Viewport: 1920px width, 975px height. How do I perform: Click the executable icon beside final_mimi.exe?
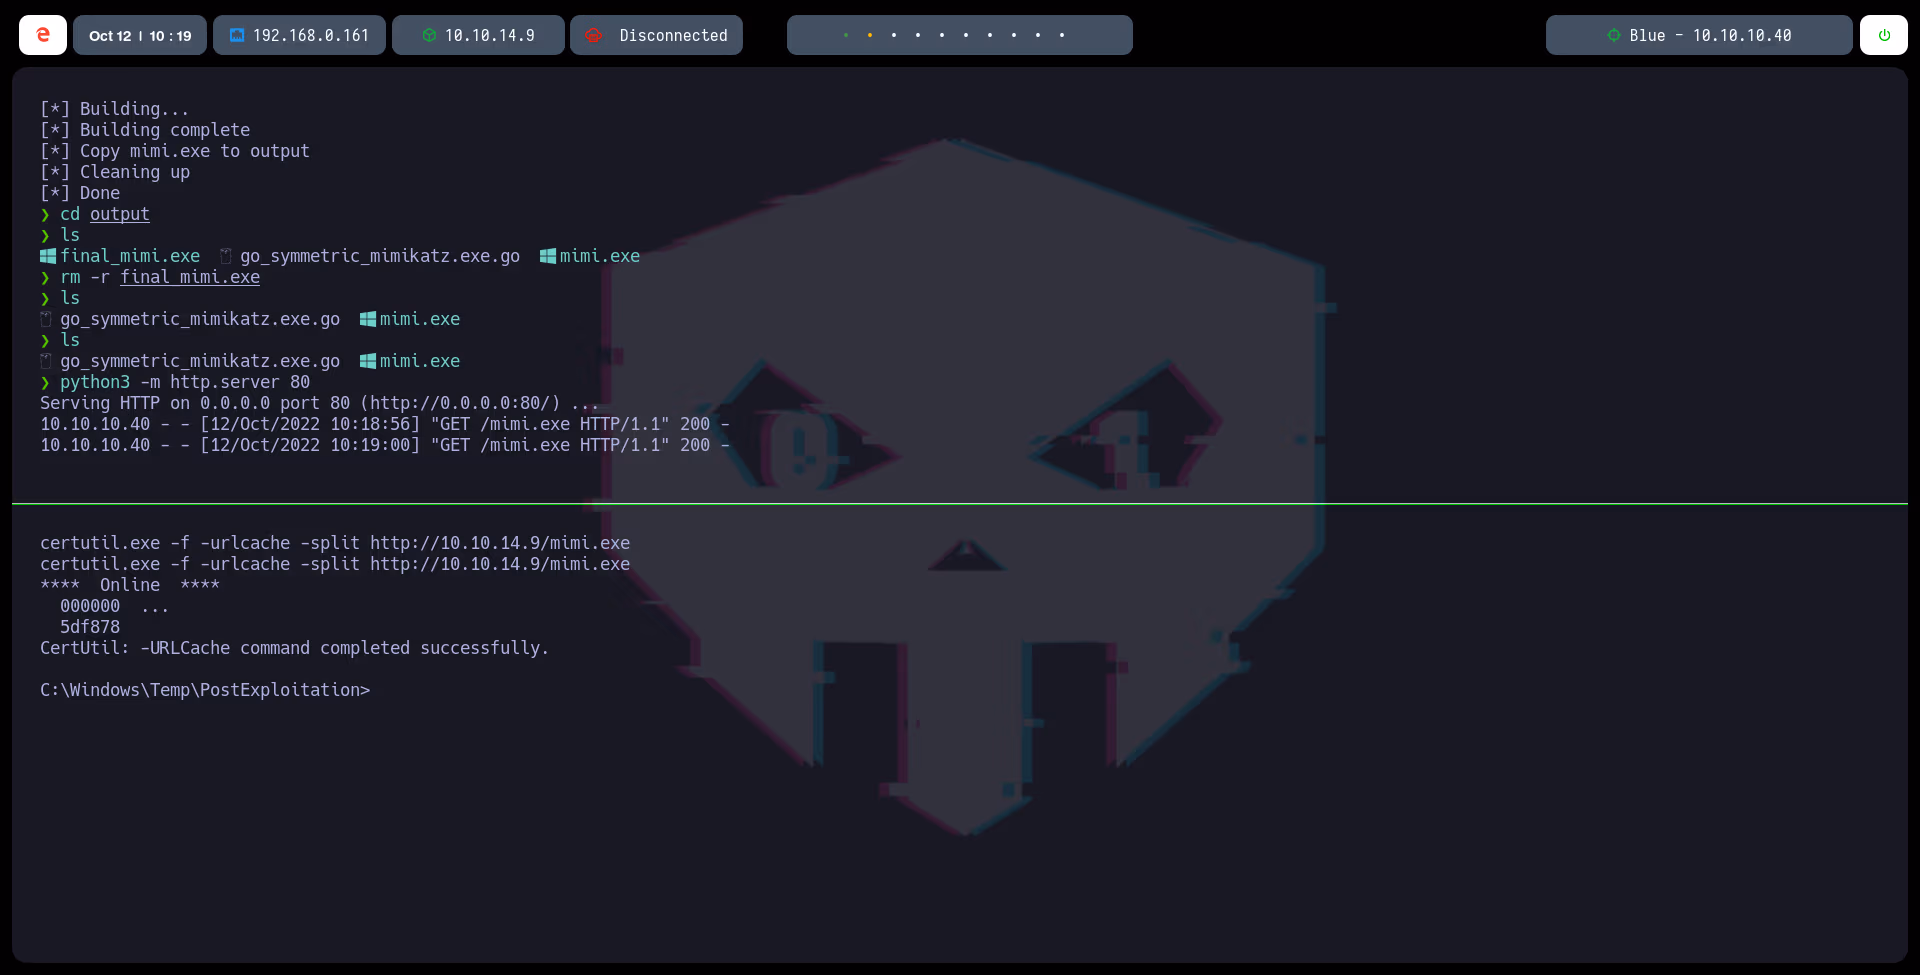click(47, 256)
